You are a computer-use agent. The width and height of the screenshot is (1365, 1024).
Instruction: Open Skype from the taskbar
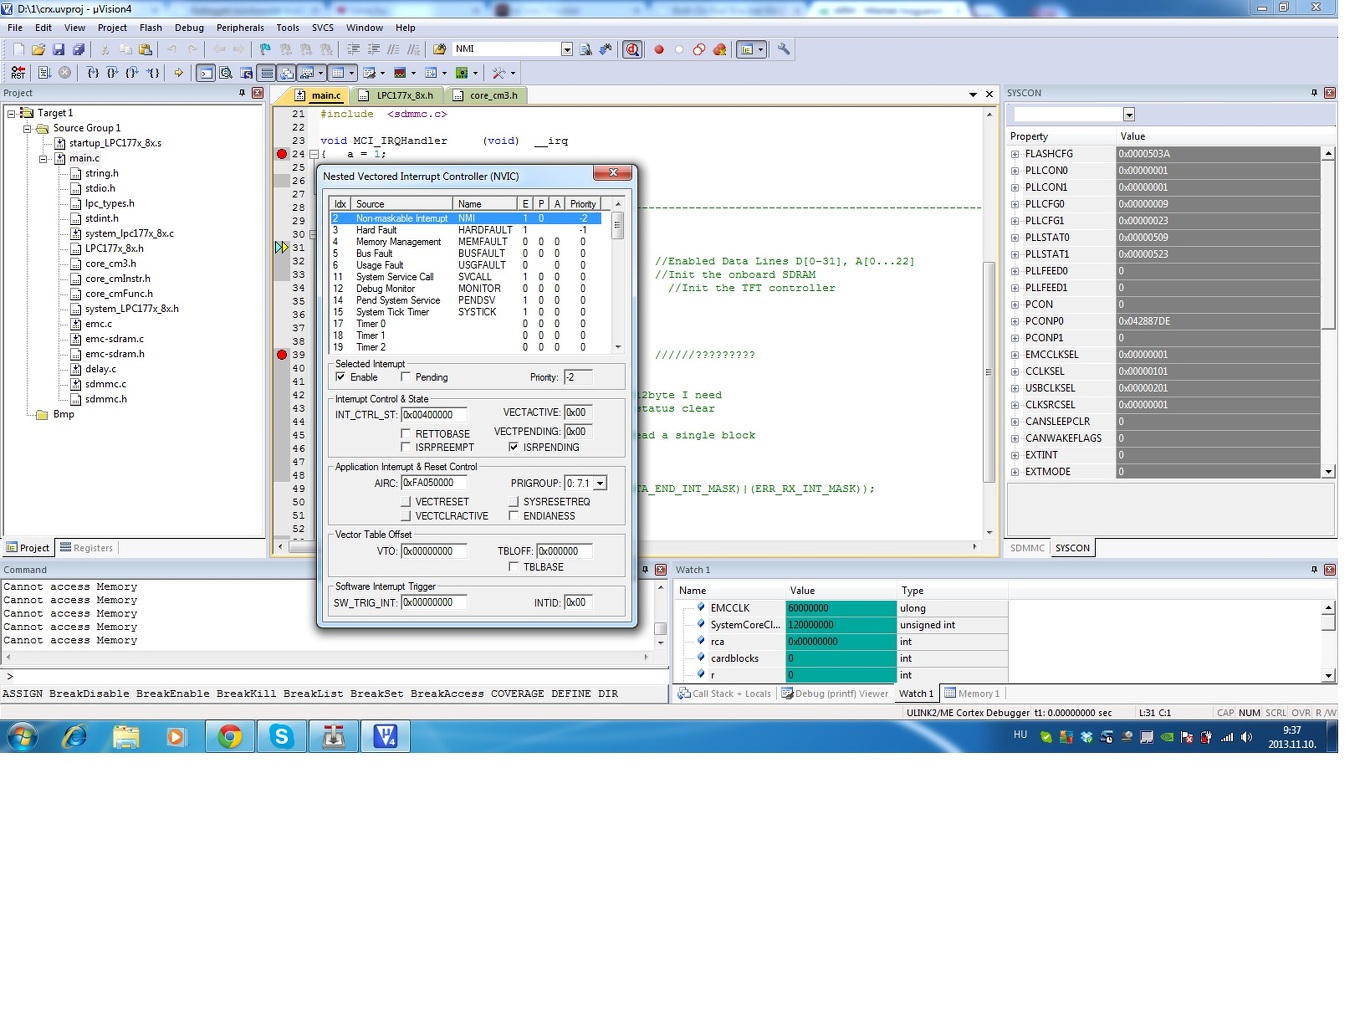[282, 737]
